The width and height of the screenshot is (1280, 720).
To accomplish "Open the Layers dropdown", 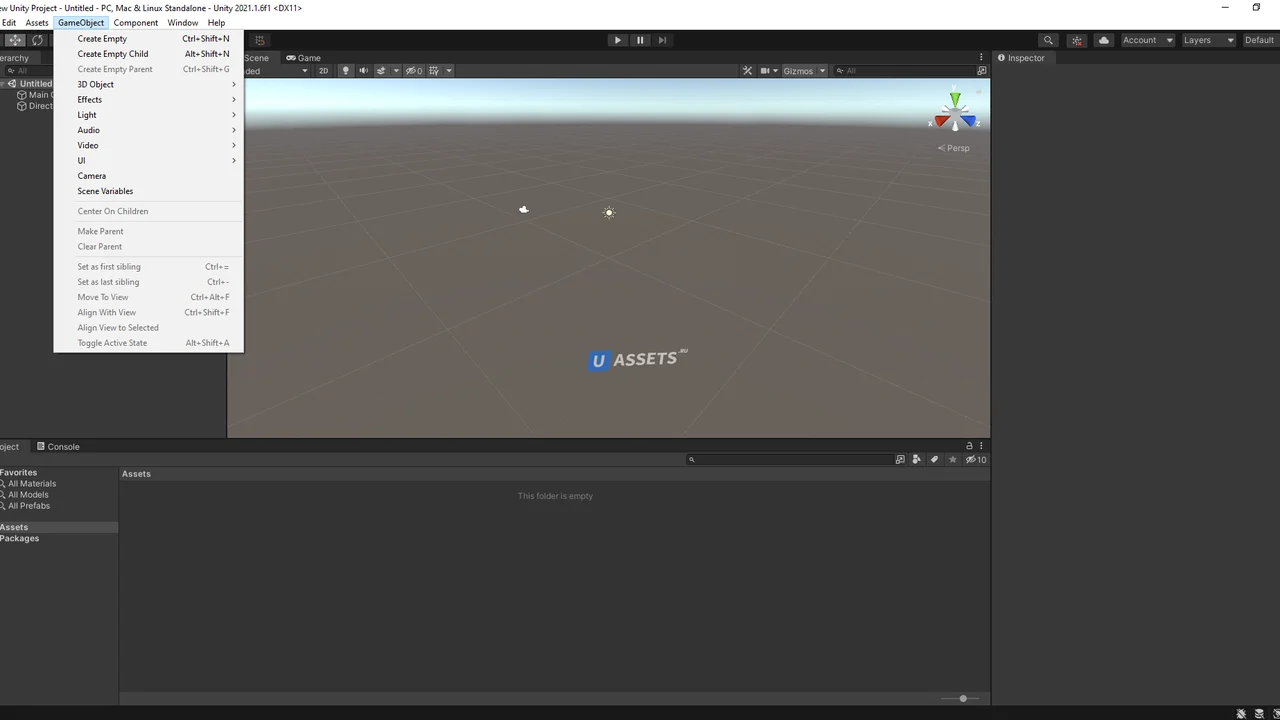I will pyautogui.click(x=1208, y=40).
